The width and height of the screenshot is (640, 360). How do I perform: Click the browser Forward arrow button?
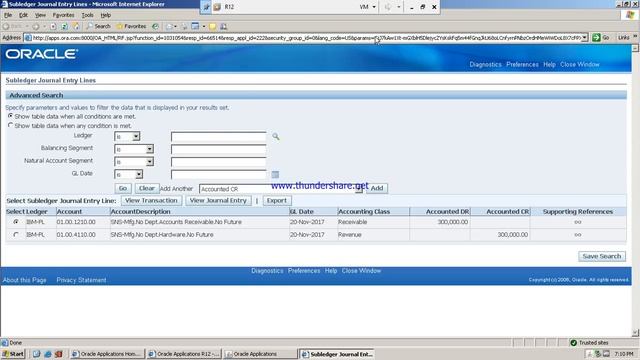point(36,26)
